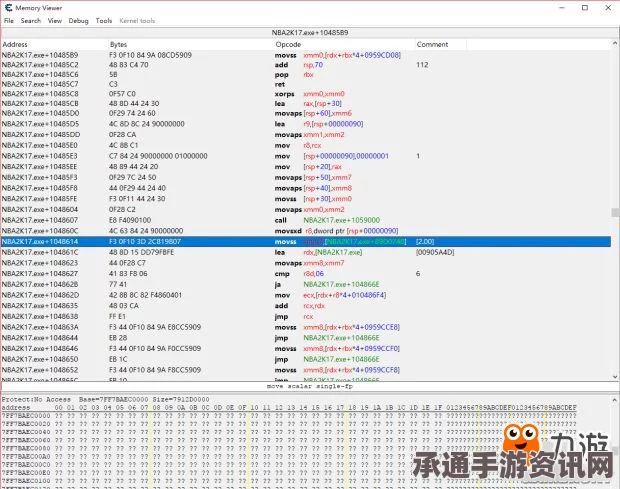Select mov r8,rcx row
This screenshot has width=620, height=489.
point(306,145)
